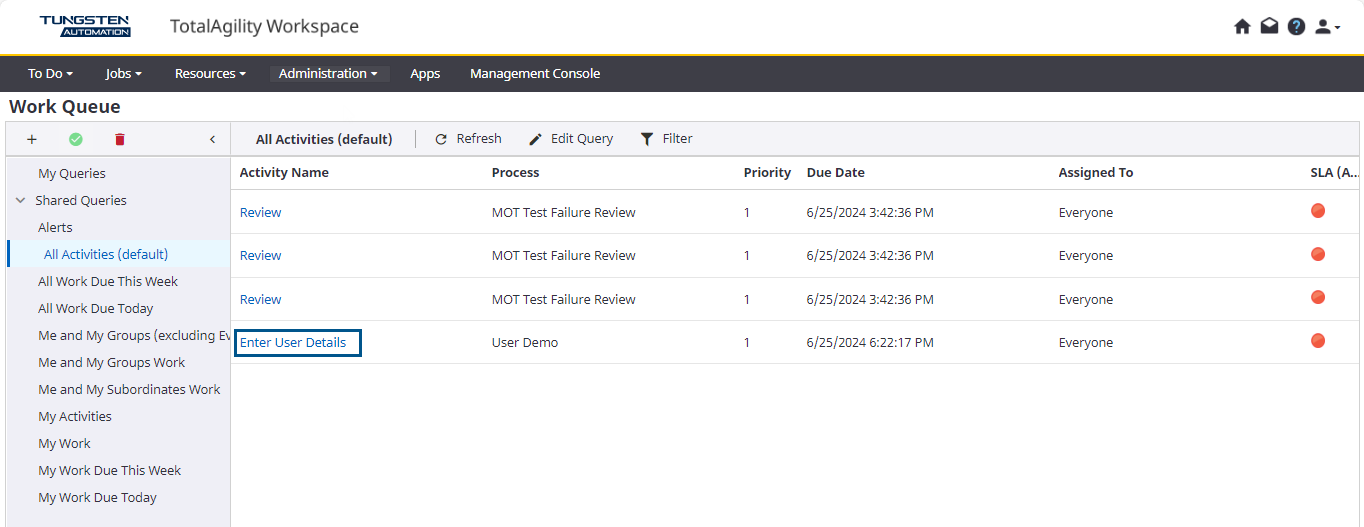Click the red SLA indicator for User Demo

pos(1318,341)
